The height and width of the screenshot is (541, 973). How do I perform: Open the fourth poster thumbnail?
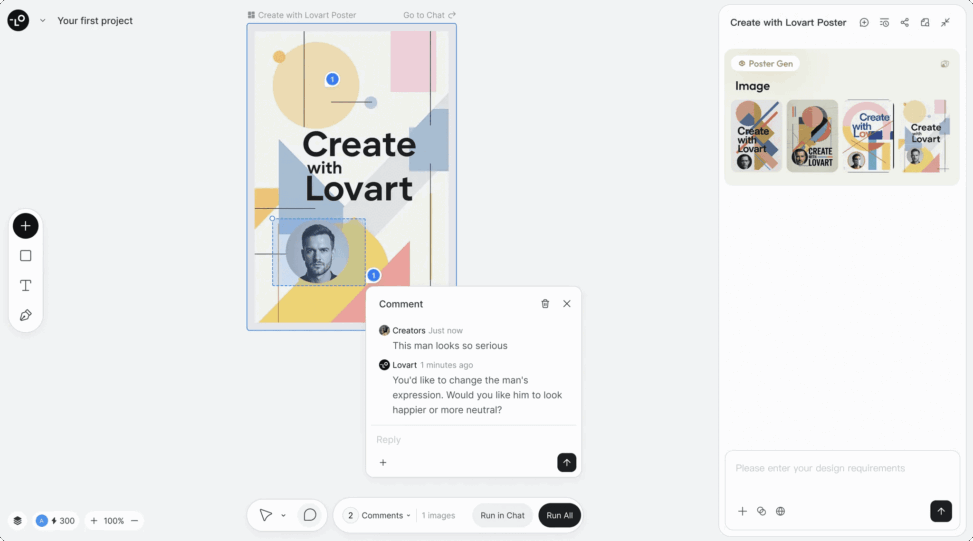925,136
